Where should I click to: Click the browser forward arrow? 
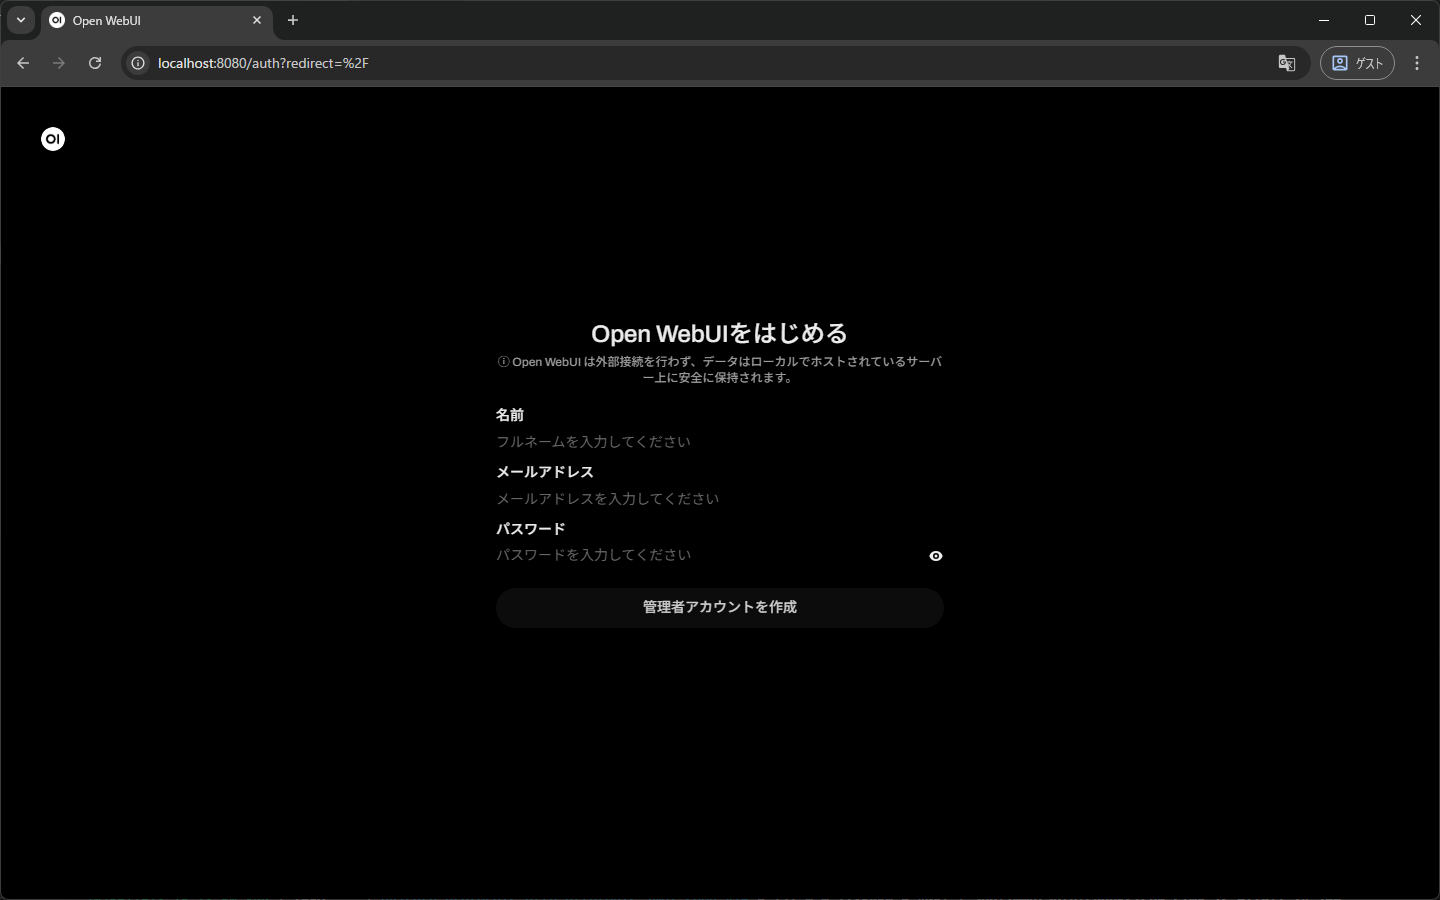pos(59,63)
